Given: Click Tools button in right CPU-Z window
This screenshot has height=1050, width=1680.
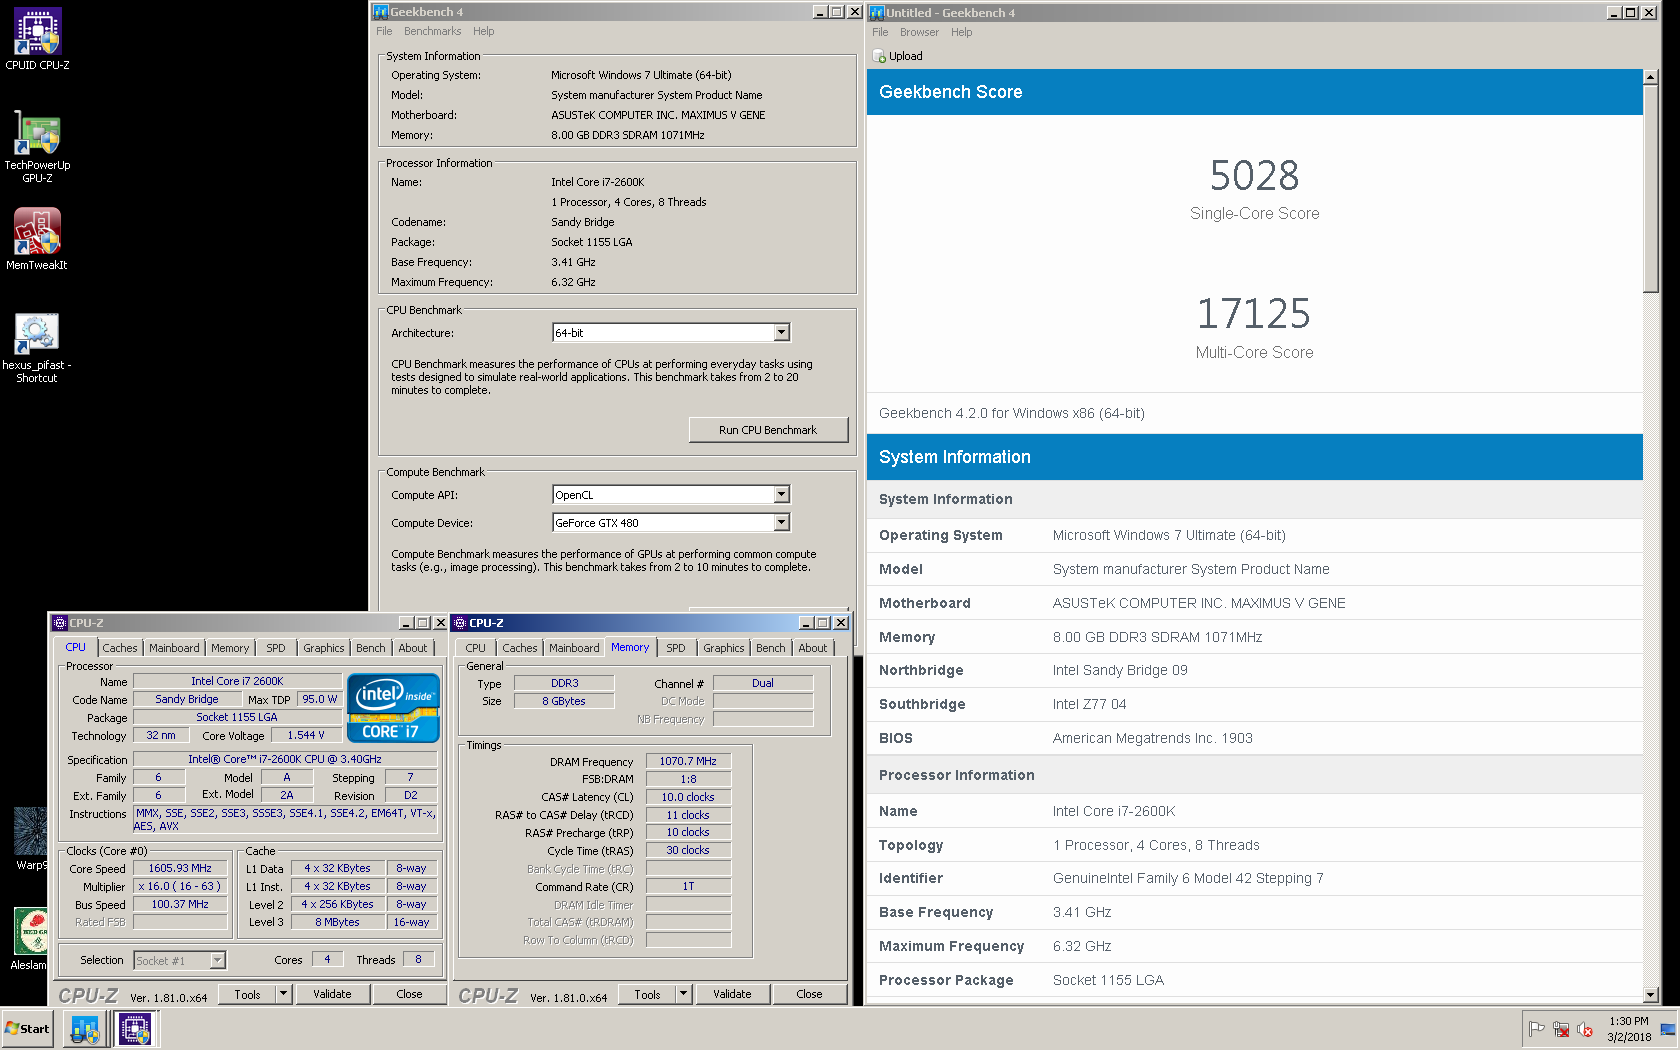Looking at the screenshot, I should [647, 994].
